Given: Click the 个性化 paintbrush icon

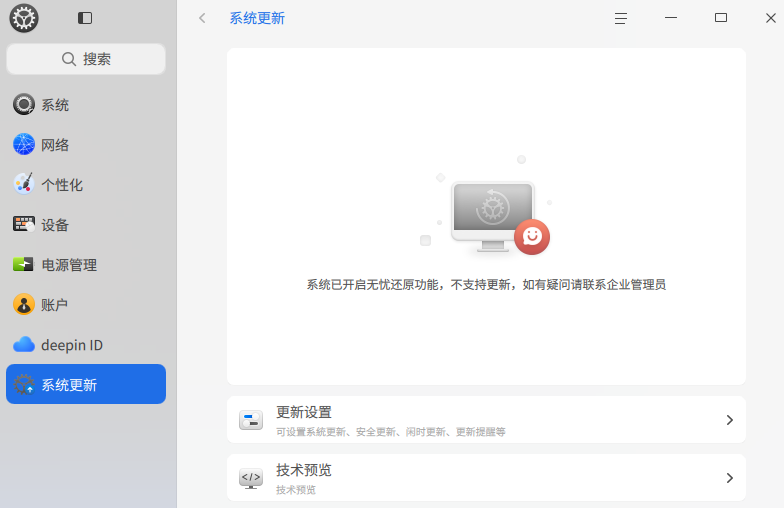Looking at the screenshot, I should [24, 184].
